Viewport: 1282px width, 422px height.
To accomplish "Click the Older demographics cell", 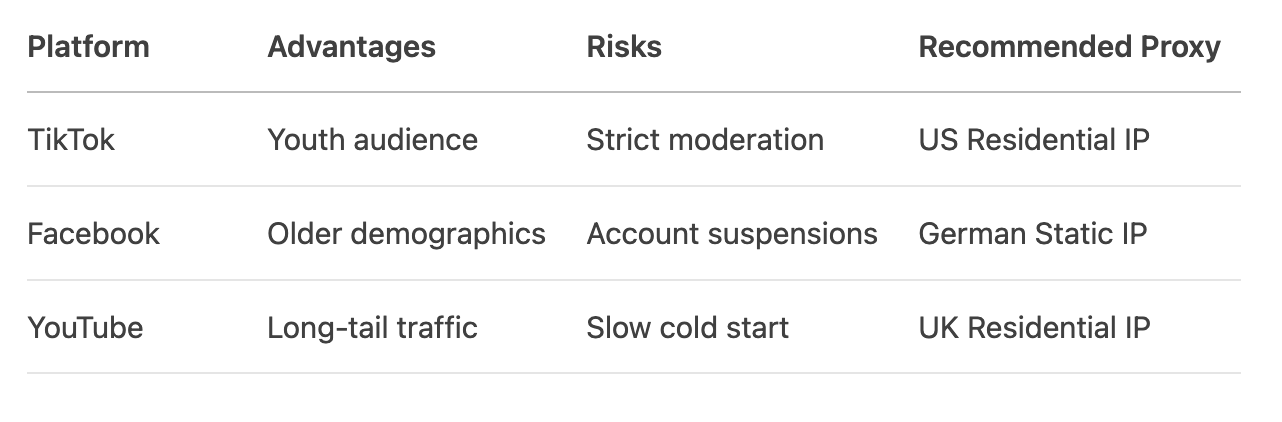I will coord(406,234).
